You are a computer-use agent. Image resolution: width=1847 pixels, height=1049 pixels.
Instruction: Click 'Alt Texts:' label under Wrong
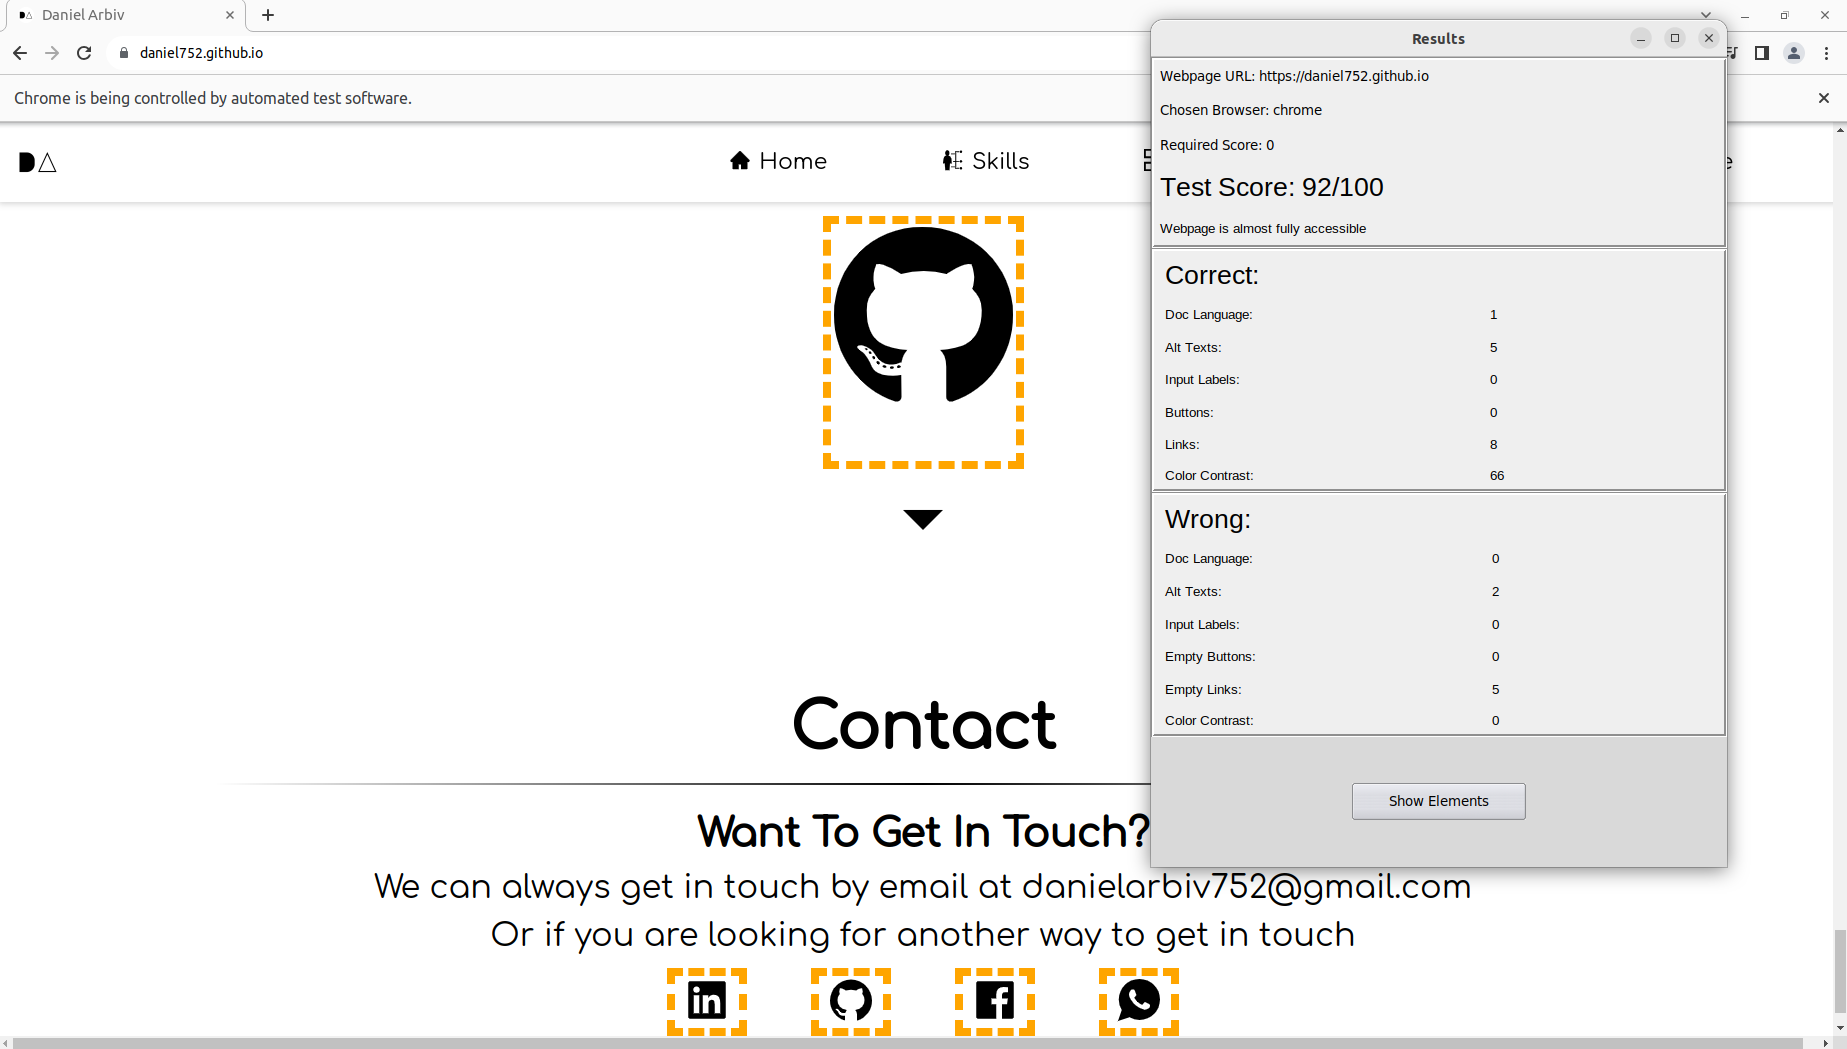pos(1192,592)
